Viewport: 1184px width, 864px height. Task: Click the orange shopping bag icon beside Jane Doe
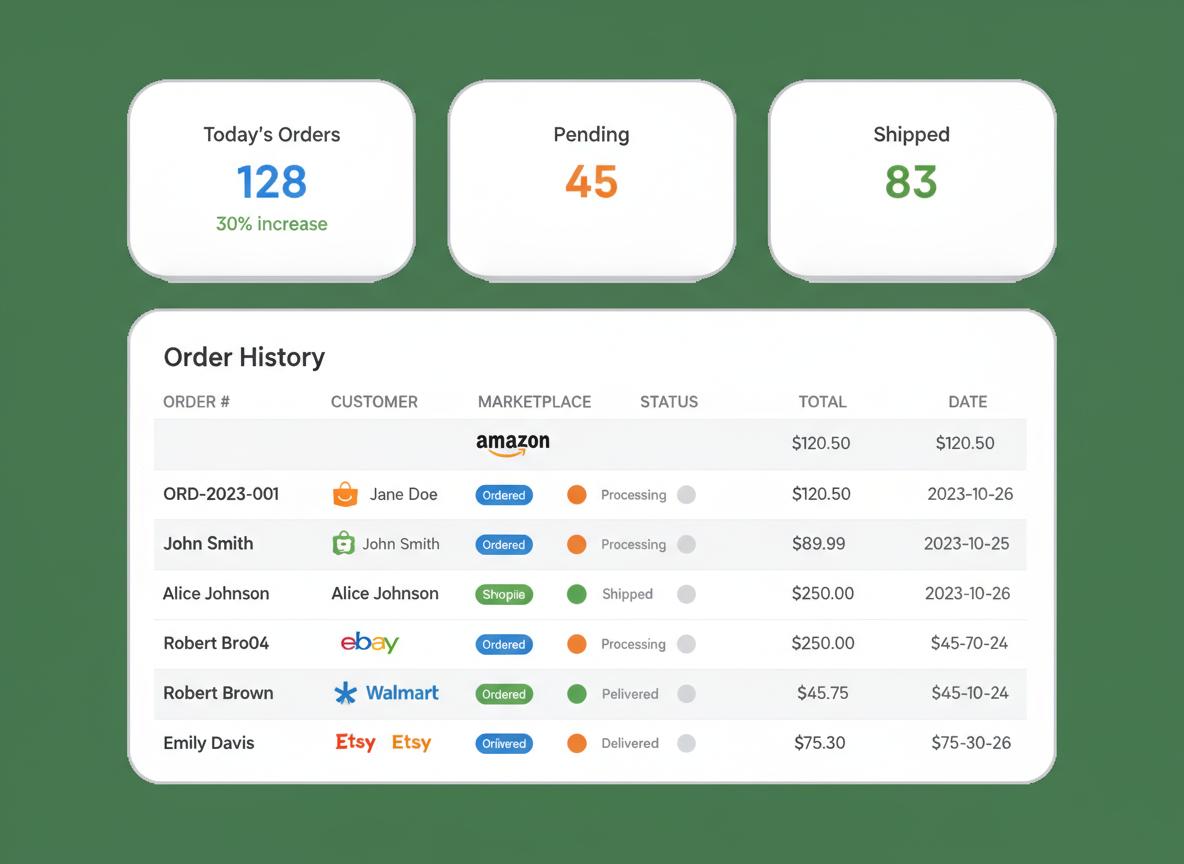pyautogui.click(x=345, y=494)
